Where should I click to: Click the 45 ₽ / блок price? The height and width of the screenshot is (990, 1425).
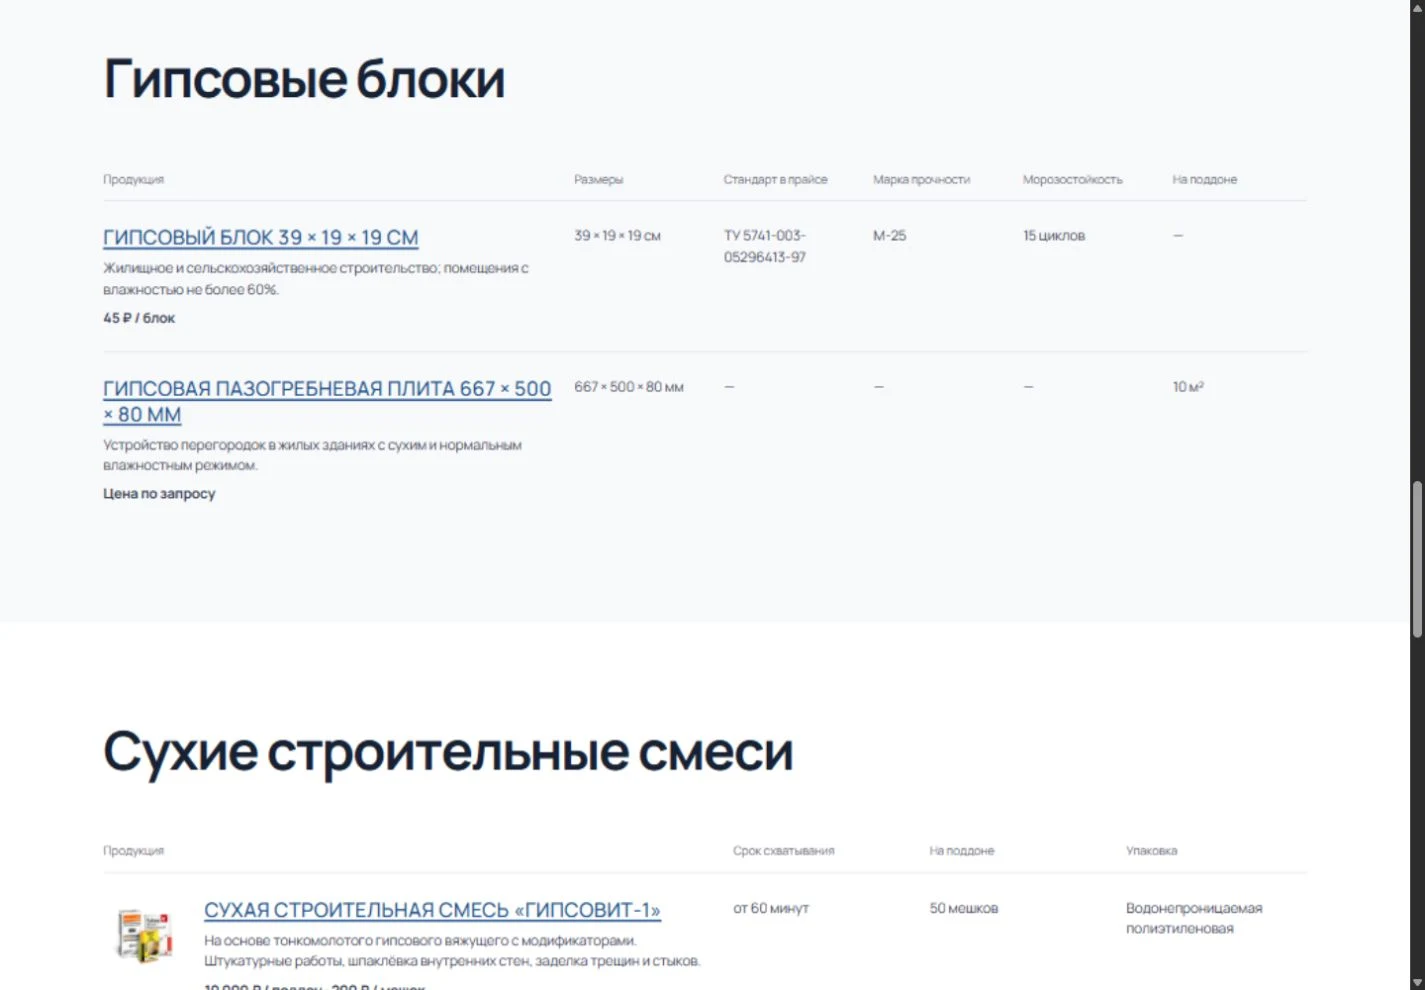pyautogui.click(x=139, y=318)
